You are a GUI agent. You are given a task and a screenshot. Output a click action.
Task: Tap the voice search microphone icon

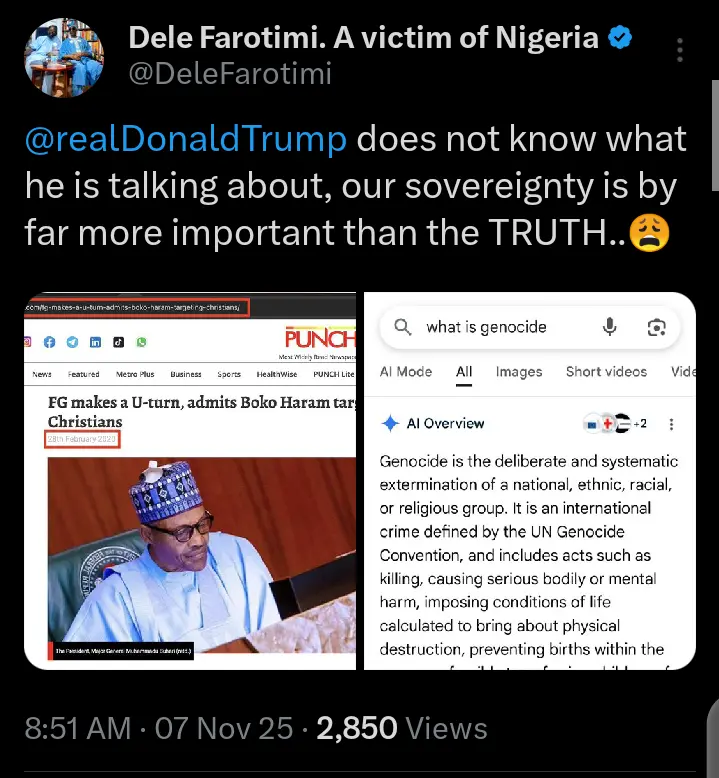(609, 327)
